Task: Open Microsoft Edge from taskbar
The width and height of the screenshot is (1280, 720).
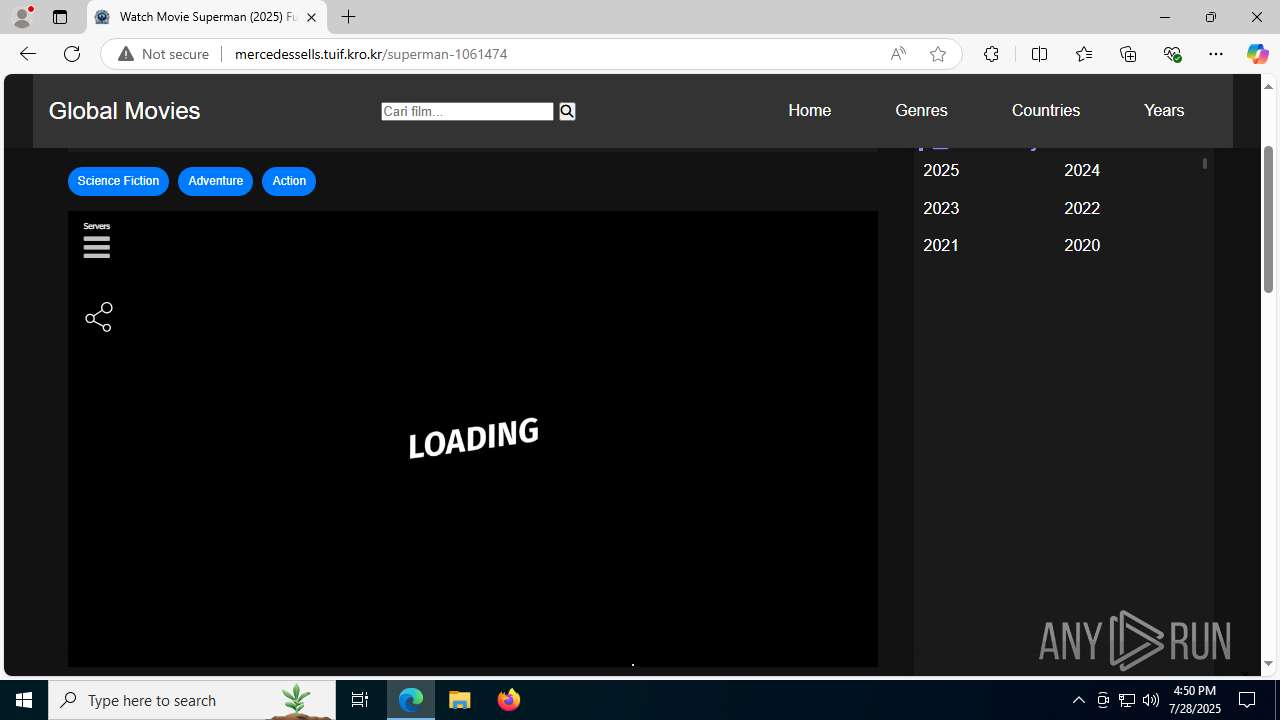Action: pyautogui.click(x=411, y=700)
